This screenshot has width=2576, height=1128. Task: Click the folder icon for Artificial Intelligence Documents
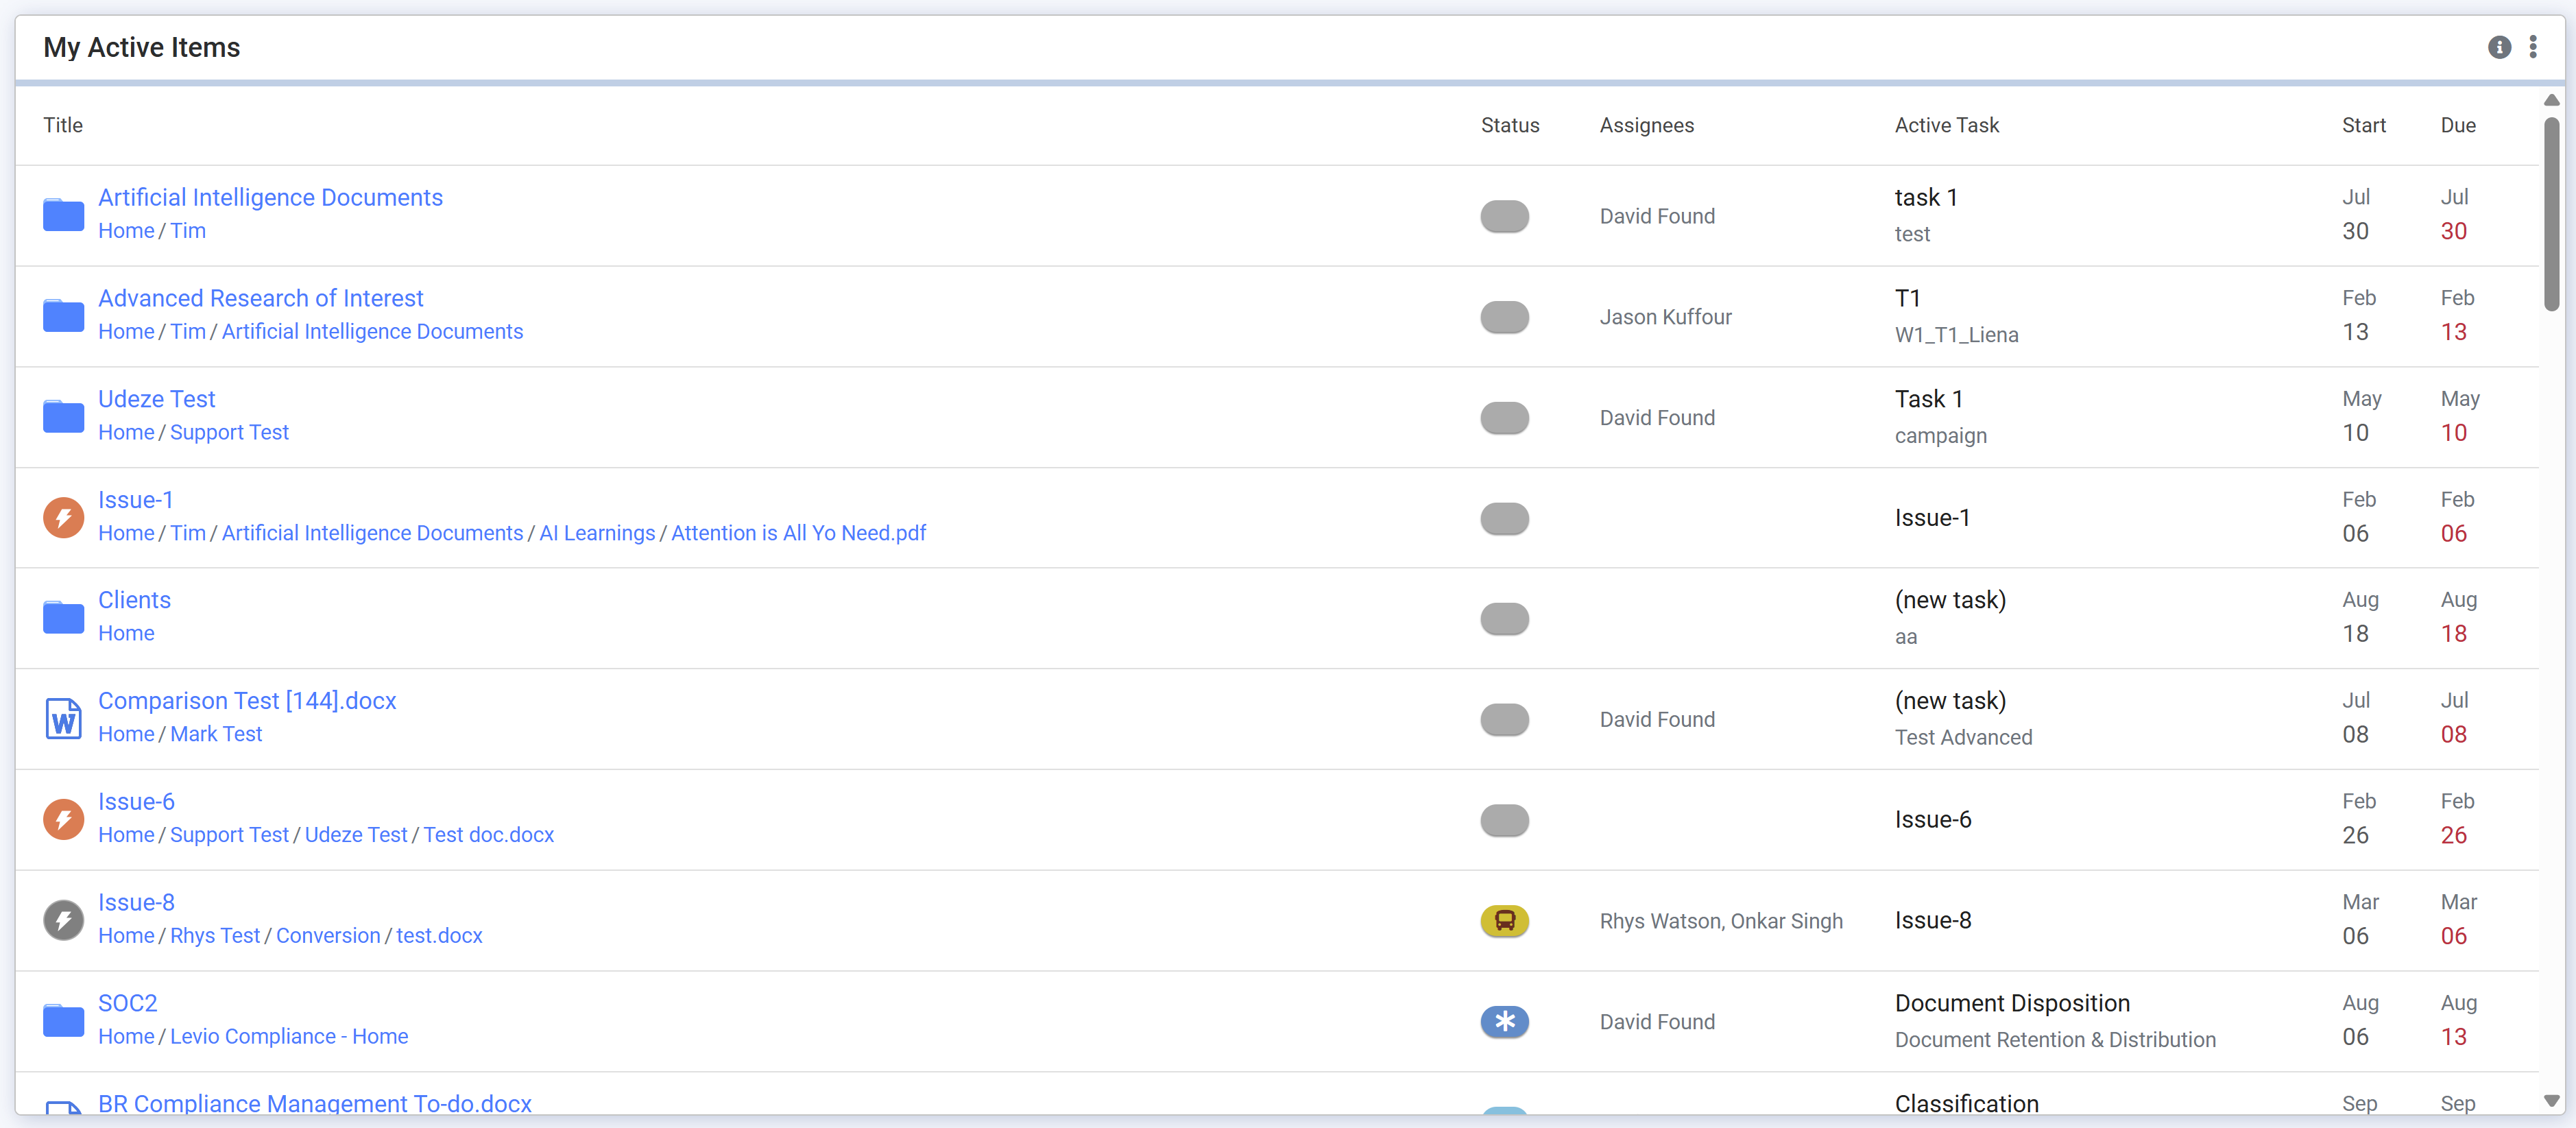pos(63,215)
